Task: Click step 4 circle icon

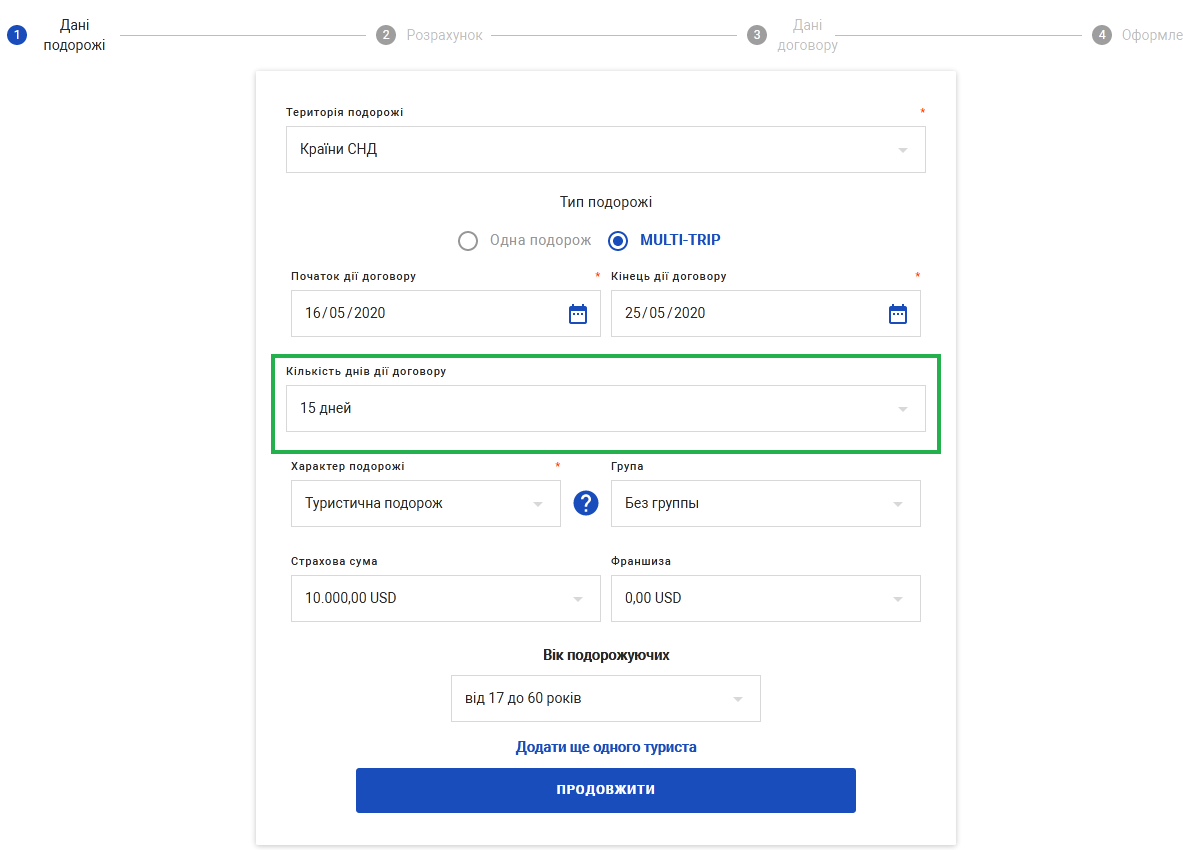Action: pos(1102,35)
